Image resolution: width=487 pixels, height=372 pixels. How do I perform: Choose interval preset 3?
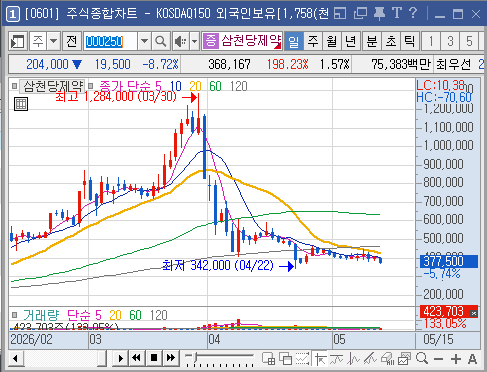(x=450, y=42)
